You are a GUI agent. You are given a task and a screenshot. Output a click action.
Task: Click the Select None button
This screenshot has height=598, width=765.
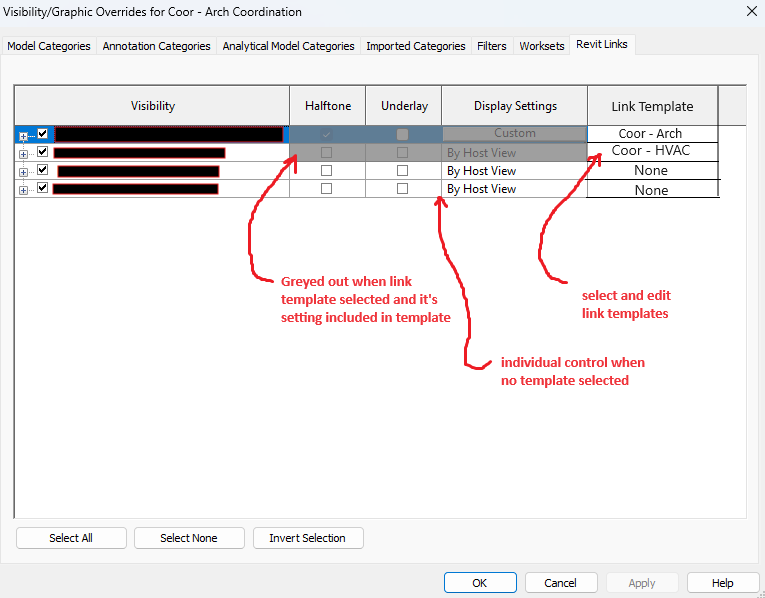[189, 538]
